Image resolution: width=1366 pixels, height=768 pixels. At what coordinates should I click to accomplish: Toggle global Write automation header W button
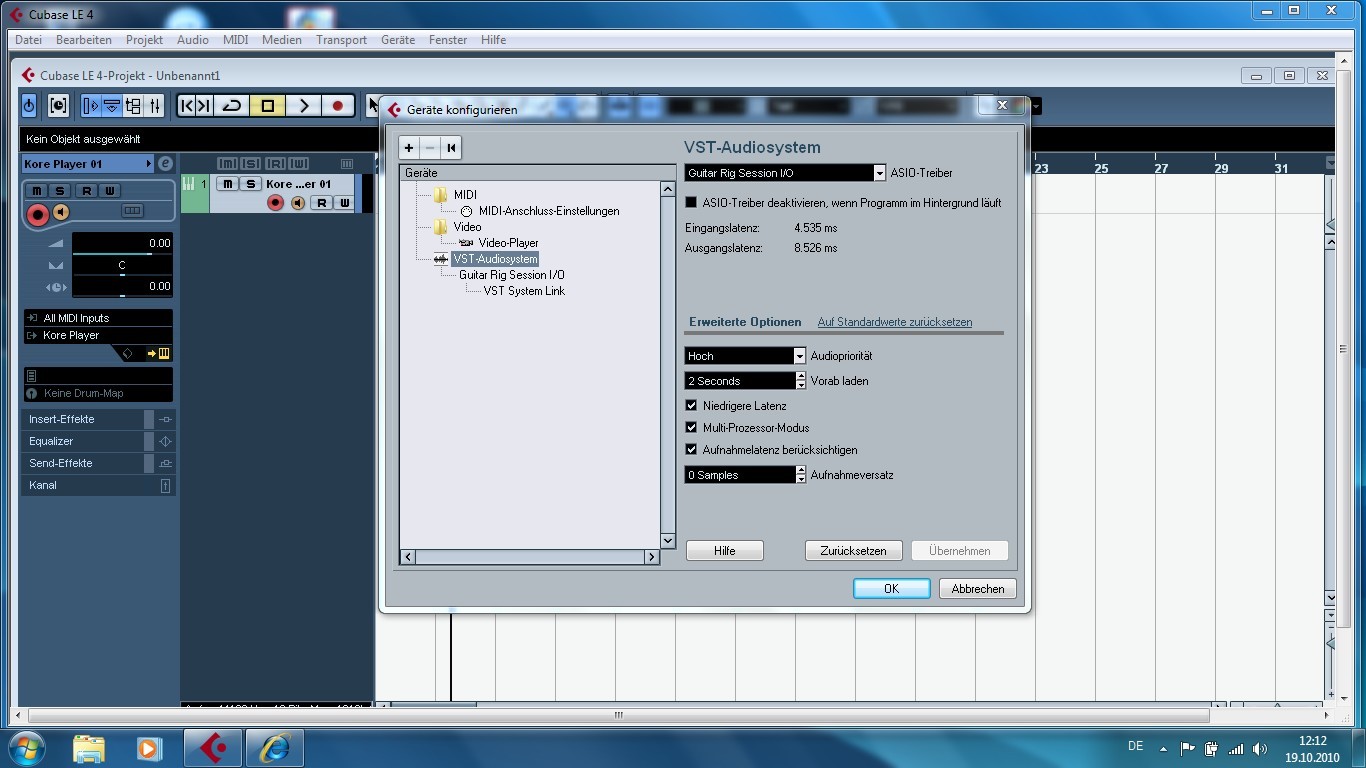click(298, 164)
